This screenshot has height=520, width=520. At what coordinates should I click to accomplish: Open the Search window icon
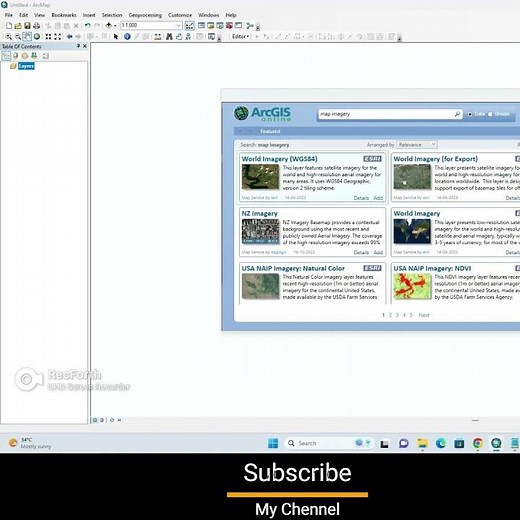pyautogui.click(x=220, y=26)
